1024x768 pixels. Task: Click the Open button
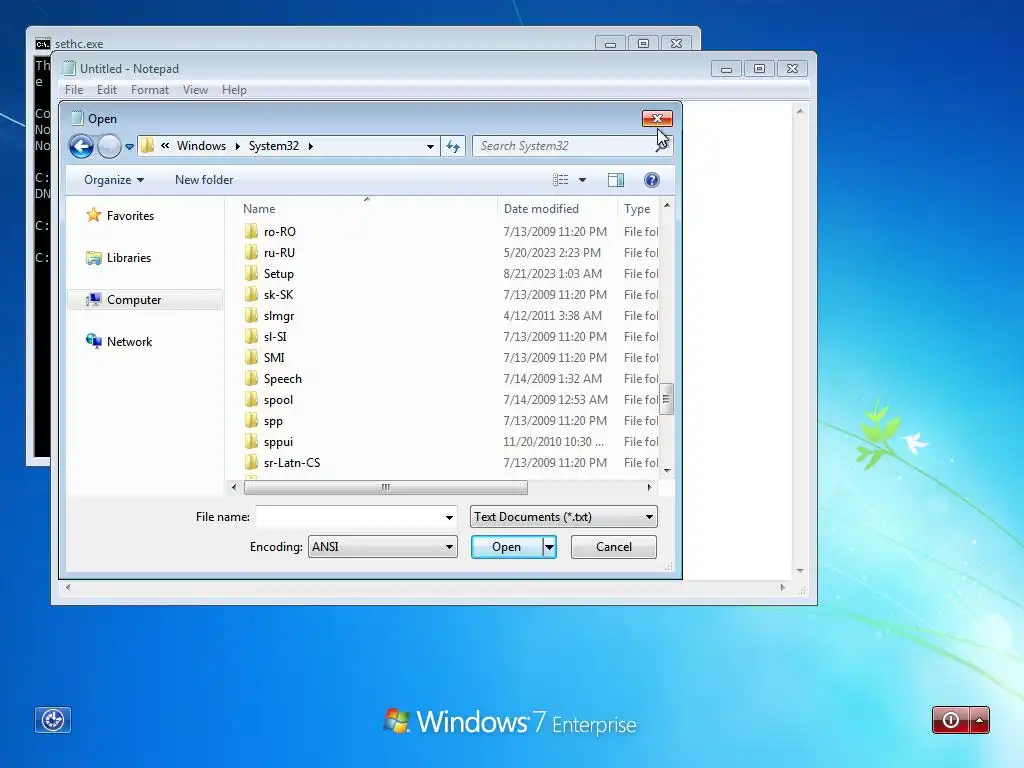coord(507,547)
